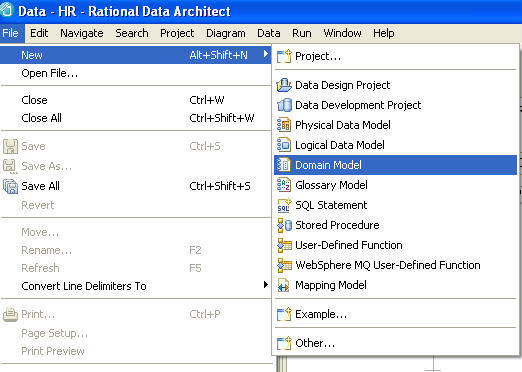Open the Help menu
Screen dimensions: 522x372
[x=384, y=33]
